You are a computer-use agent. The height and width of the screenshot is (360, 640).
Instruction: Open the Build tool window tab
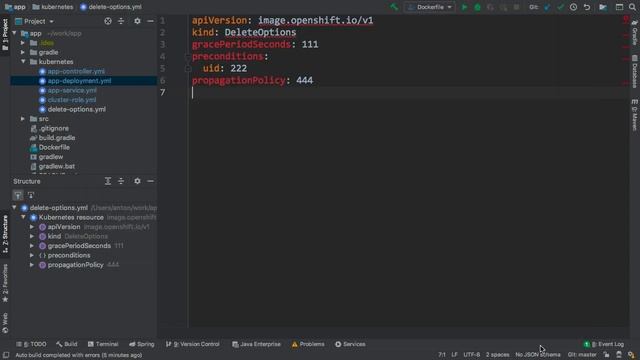coord(67,344)
